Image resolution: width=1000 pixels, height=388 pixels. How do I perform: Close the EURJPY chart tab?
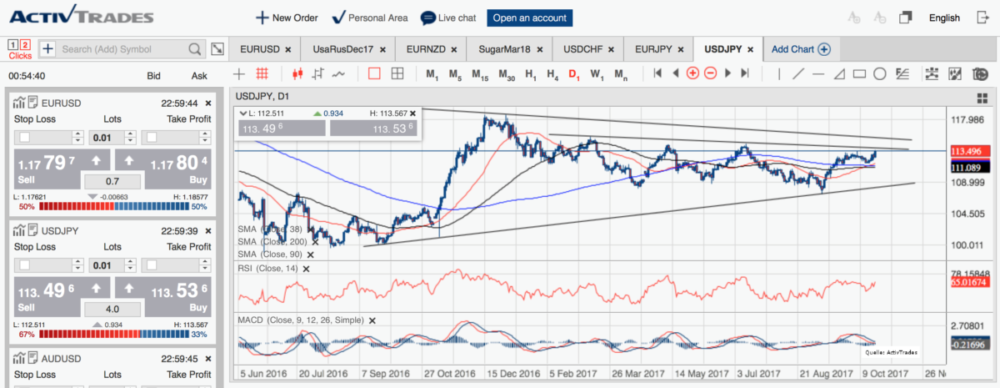point(681,50)
